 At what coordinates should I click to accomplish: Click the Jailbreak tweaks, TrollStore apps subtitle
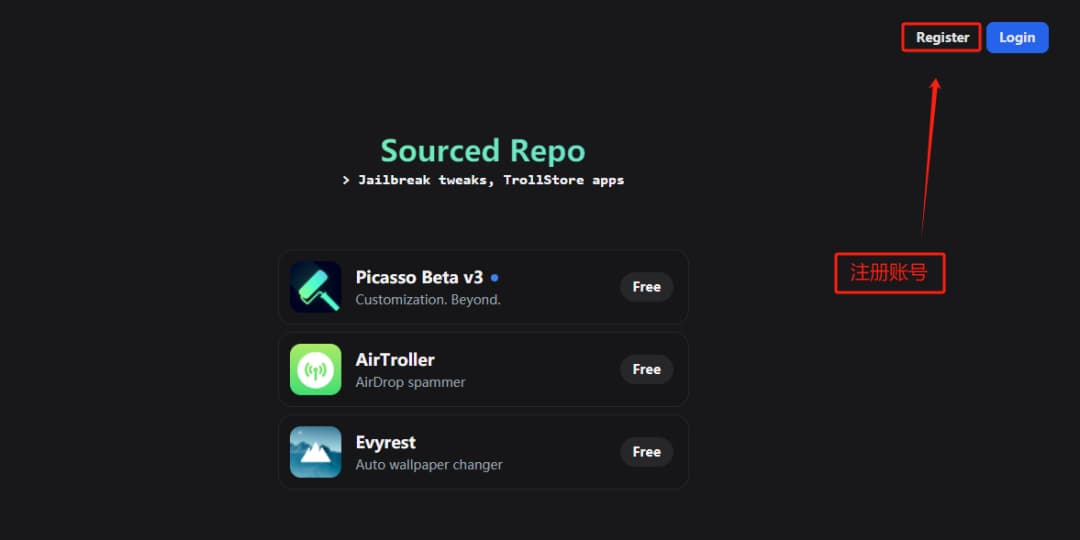483,180
